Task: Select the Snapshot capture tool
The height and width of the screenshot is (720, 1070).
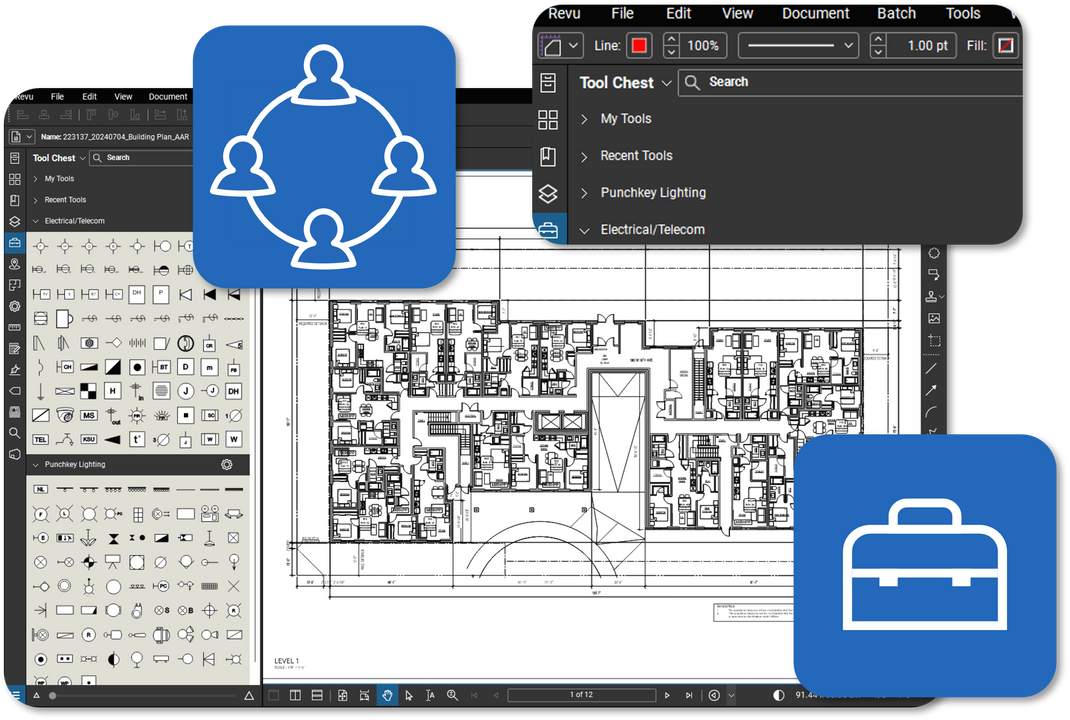Action: pos(933,340)
